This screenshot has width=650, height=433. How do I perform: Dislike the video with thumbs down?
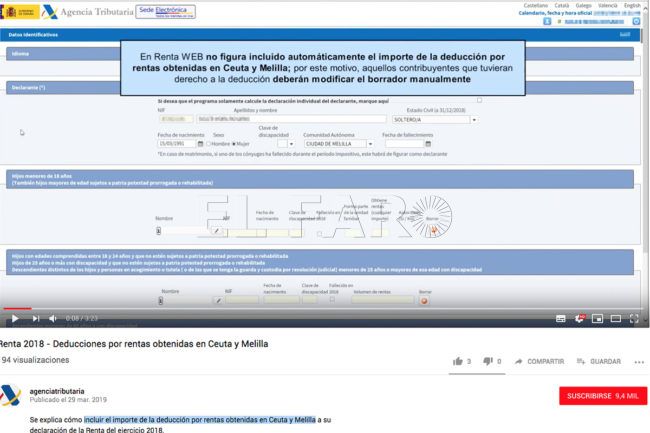pyautogui.click(x=488, y=361)
